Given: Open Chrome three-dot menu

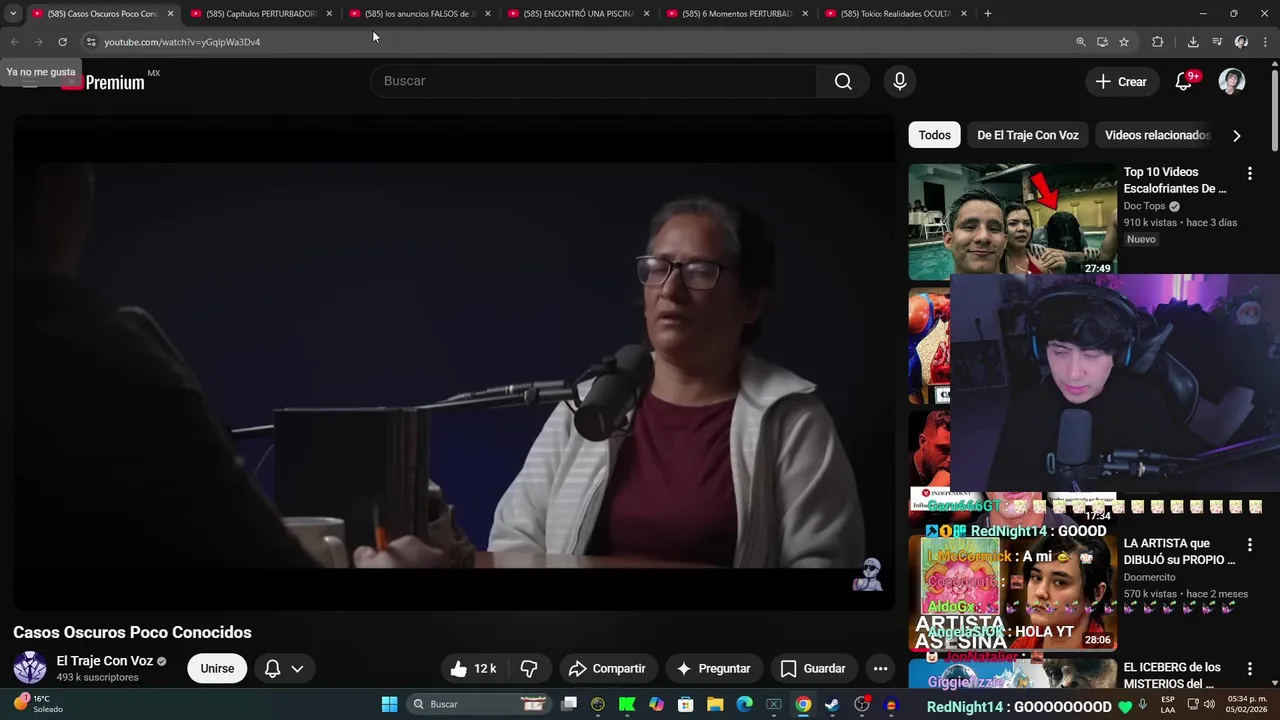Looking at the screenshot, I should pos(1266,42).
